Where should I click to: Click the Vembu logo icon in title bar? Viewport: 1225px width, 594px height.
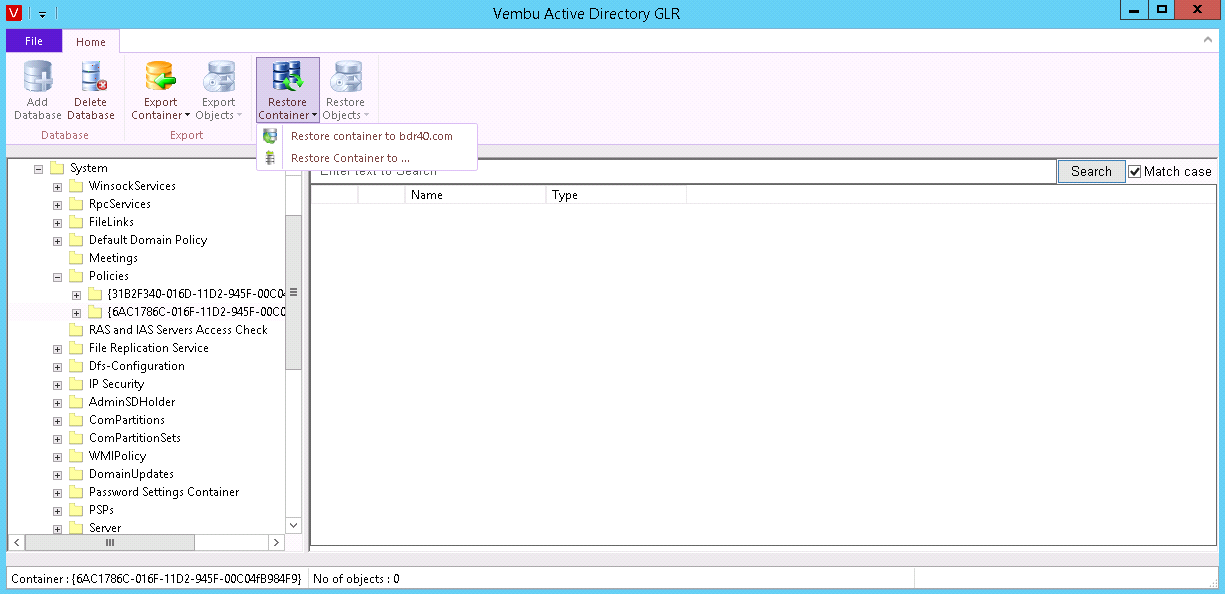pos(14,13)
